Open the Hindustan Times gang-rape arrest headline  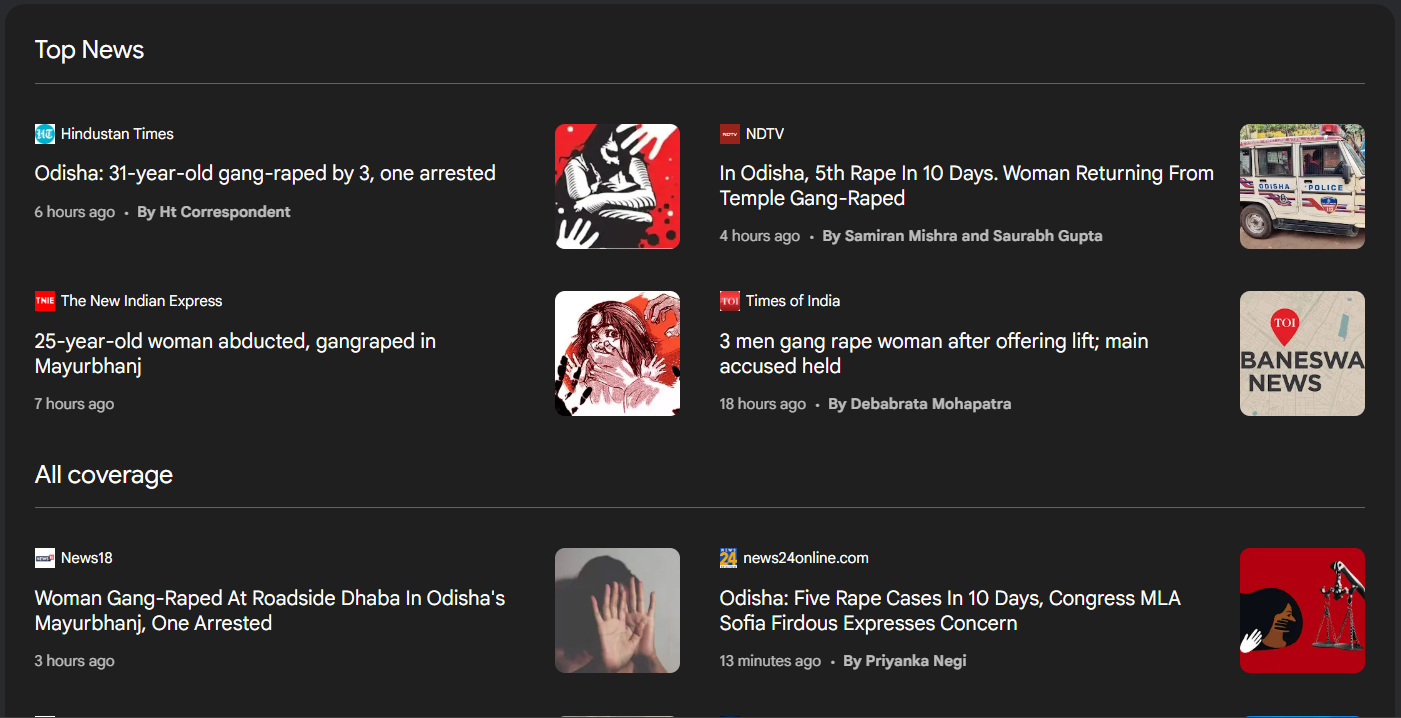click(265, 173)
